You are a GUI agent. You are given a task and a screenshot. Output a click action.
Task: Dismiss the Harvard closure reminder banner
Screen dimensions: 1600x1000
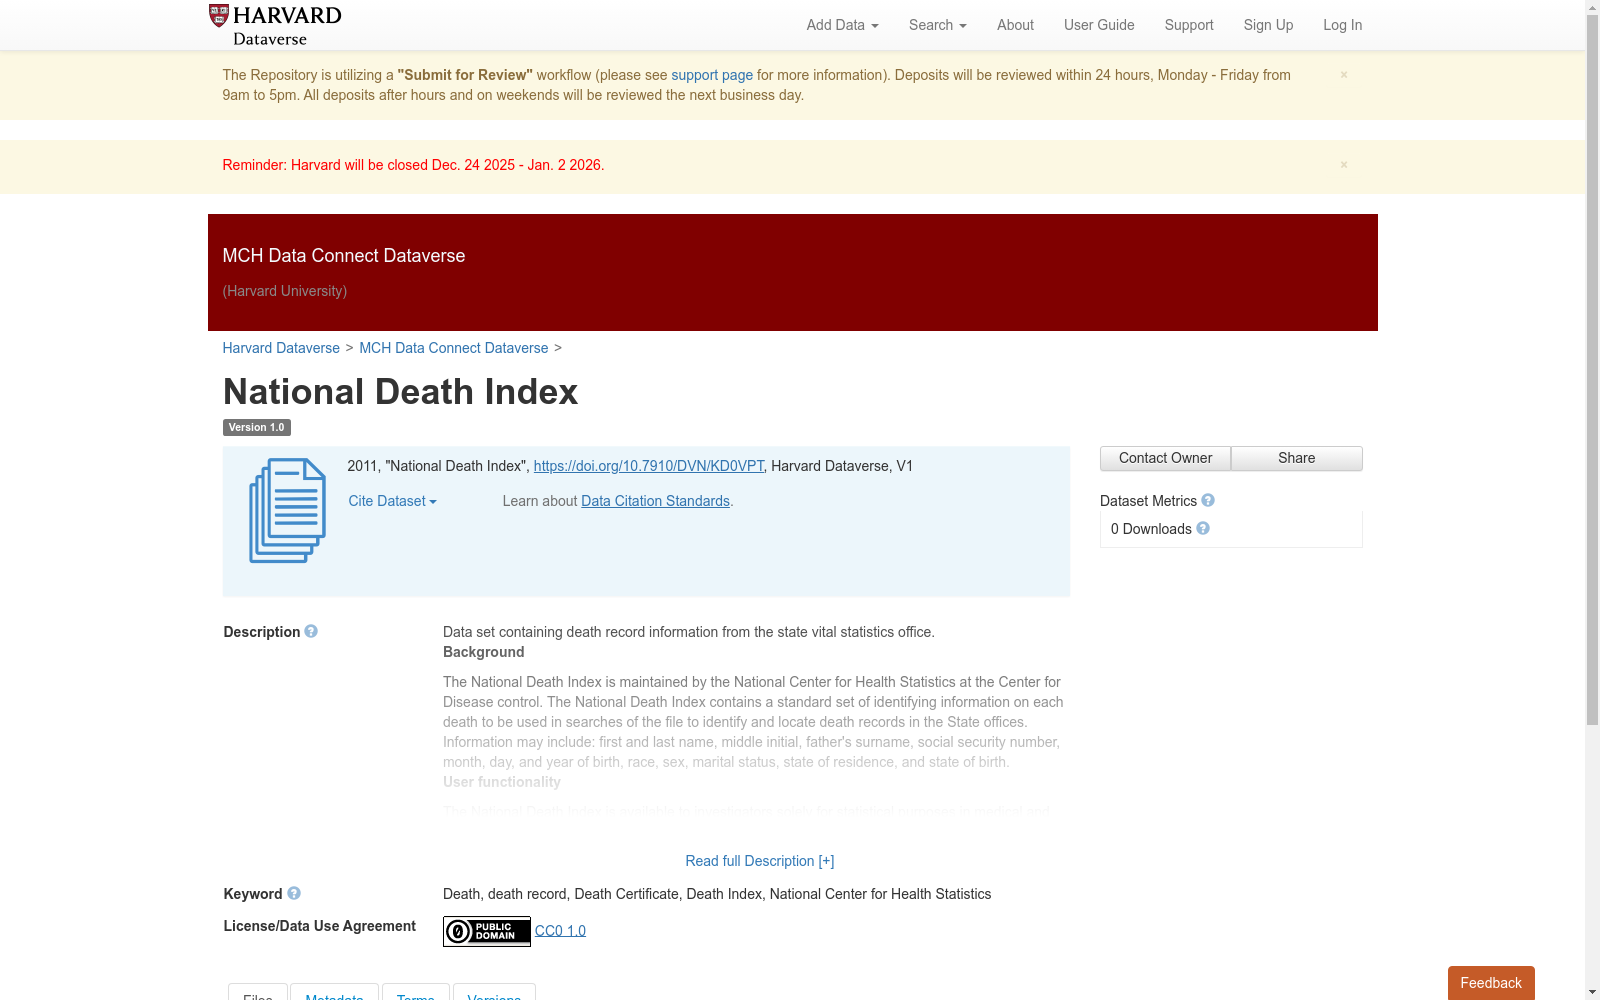click(1344, 164)
